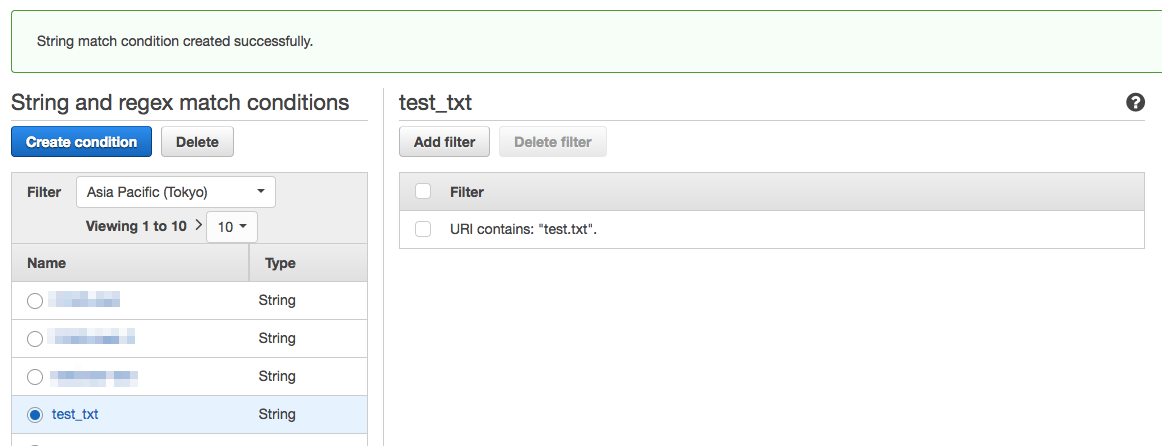Viewport: 1162px width, 446px height.
Task: Check the select-all Filter header checkbox
Action: (x=423, y=192)
